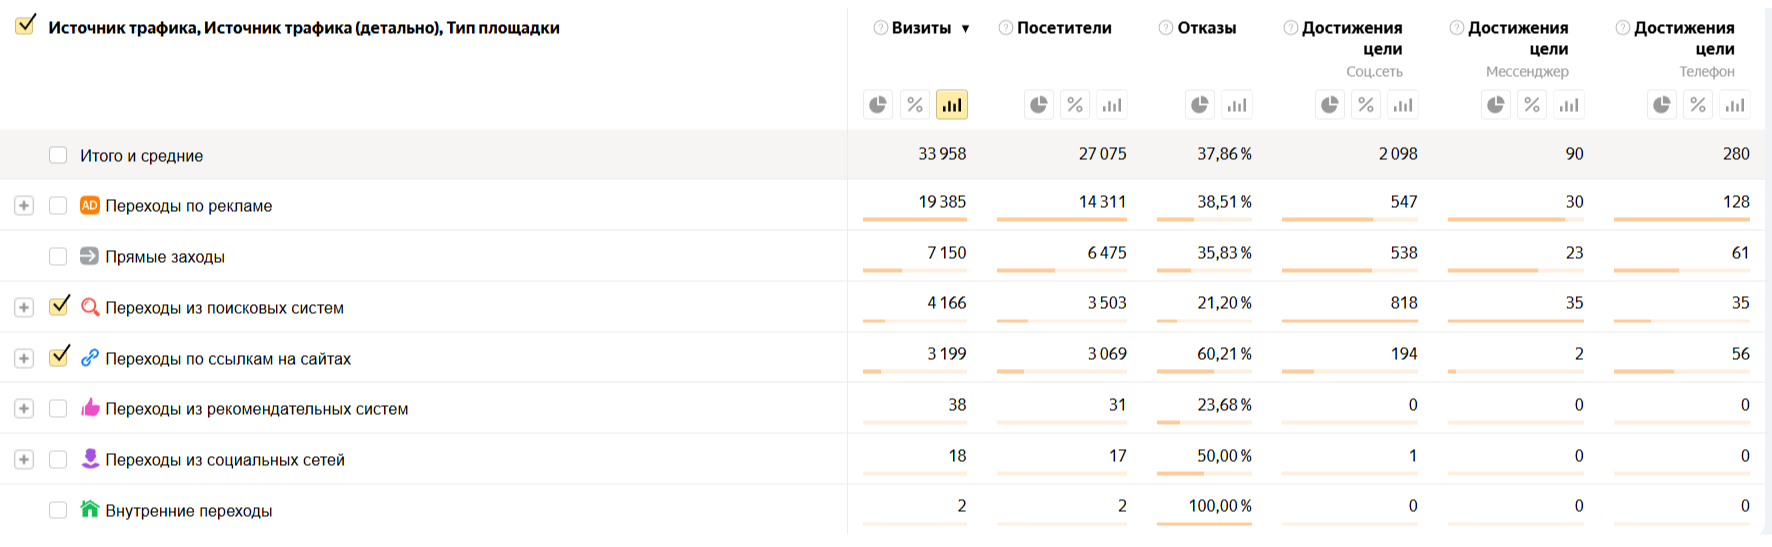
Task: Click the help icon beside Посетители header
Action: click(x=1006, y=28)
